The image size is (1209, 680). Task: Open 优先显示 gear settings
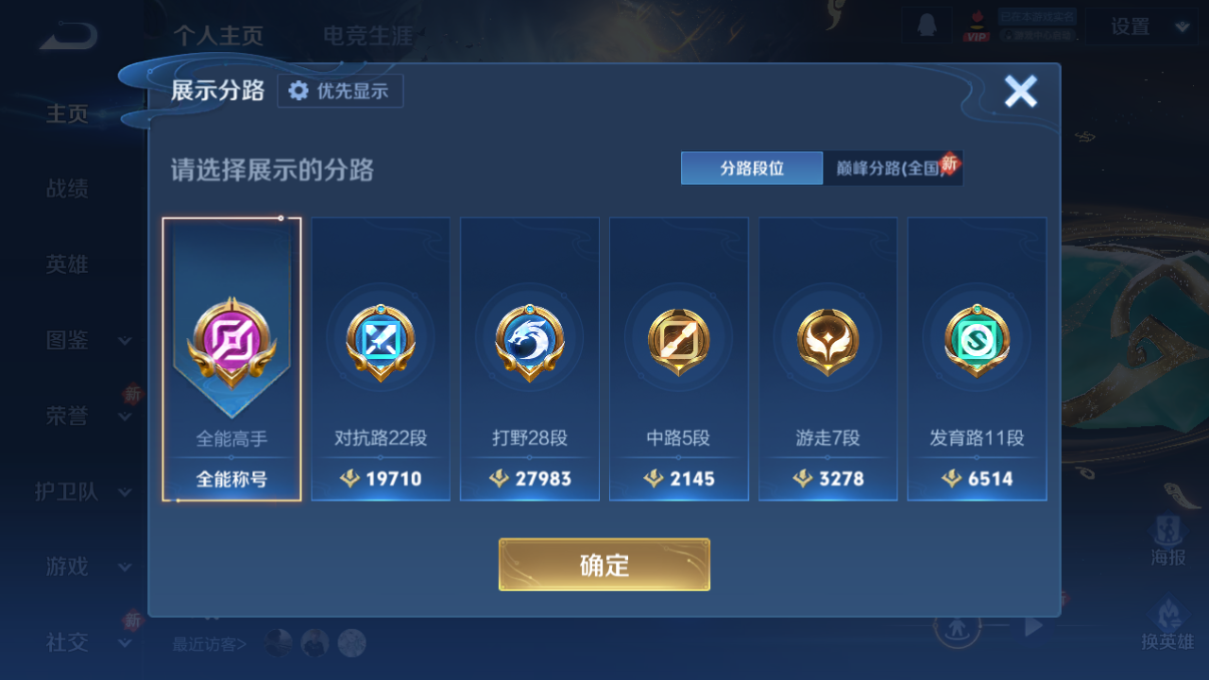340,91
